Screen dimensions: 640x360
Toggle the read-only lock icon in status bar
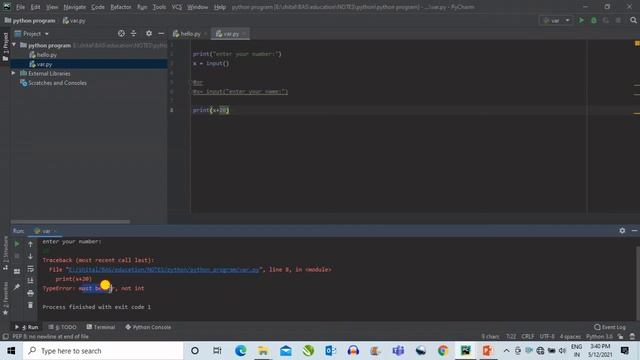(620, 336)
